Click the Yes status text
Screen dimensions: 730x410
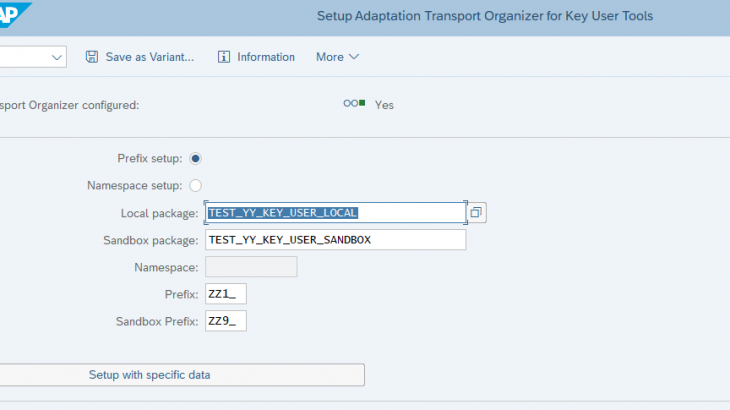click(x=384, y=104)
